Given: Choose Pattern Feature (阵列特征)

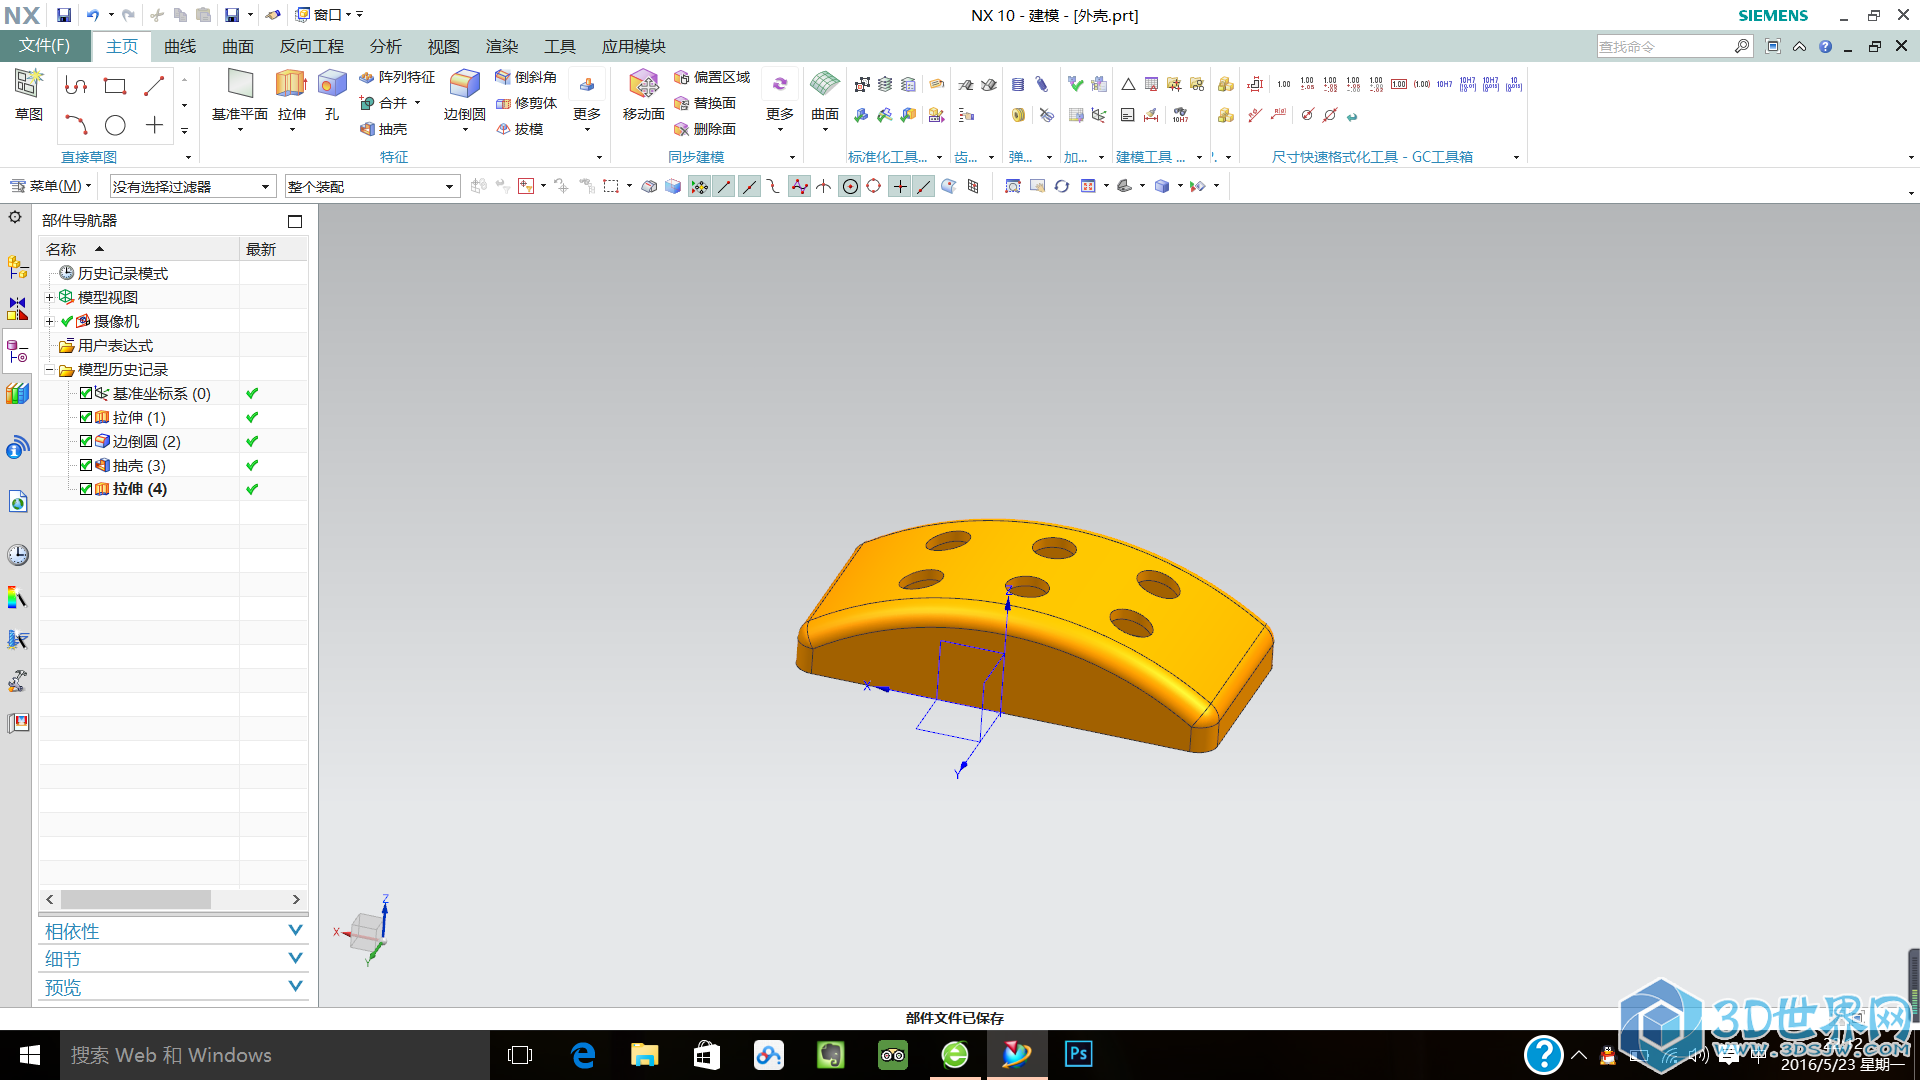Looking at the screenshot, I should coord(397,77).
